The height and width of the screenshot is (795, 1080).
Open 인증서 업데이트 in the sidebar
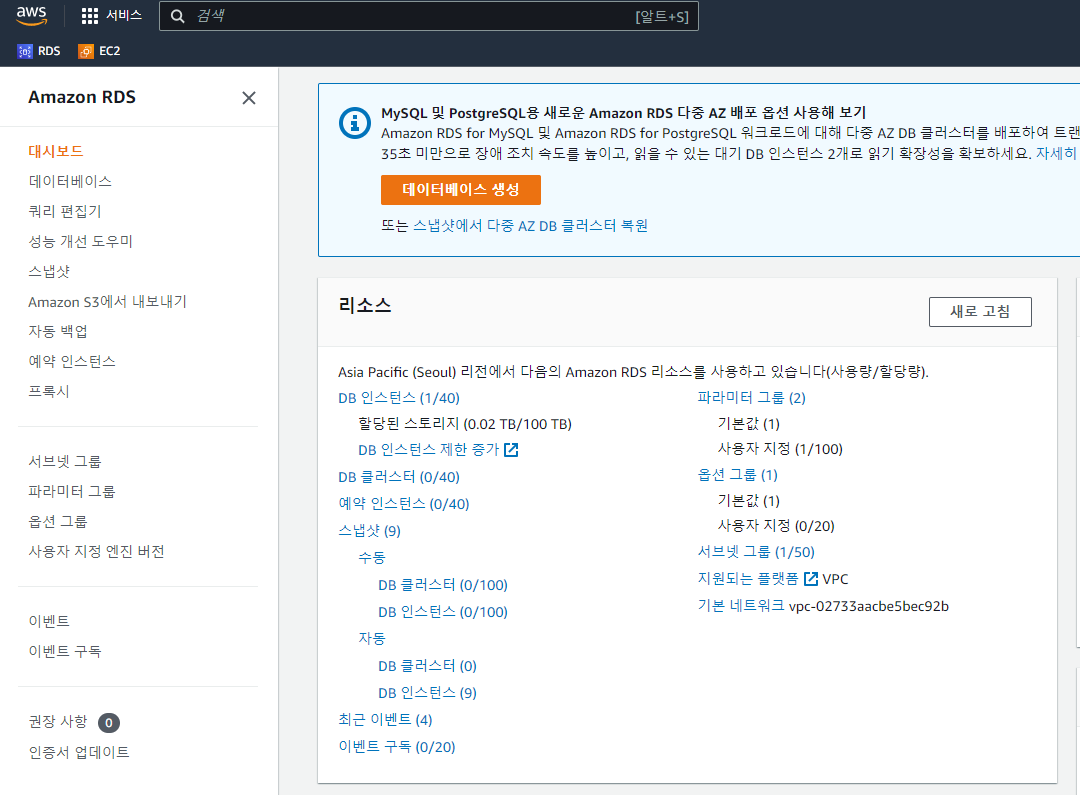click(x=79, y=752)
